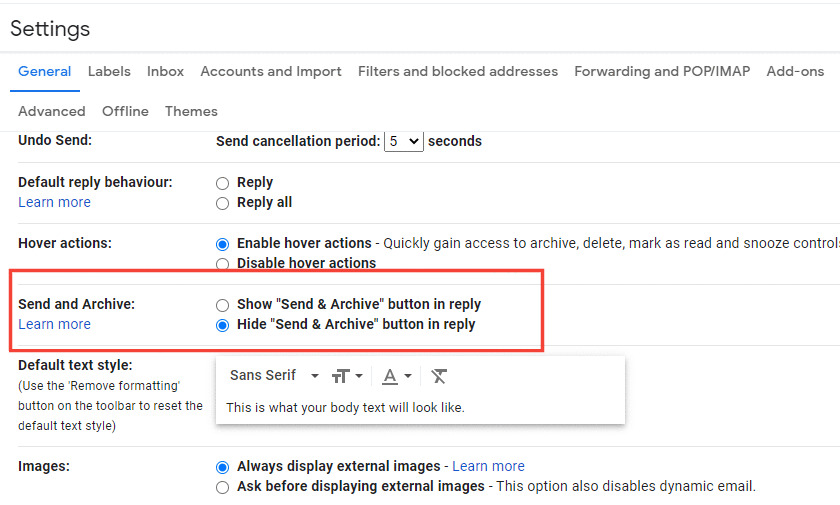Viewport: 840px width, 505px height.
Task: Select the Reply all radio button
Action: pos(222,203)
